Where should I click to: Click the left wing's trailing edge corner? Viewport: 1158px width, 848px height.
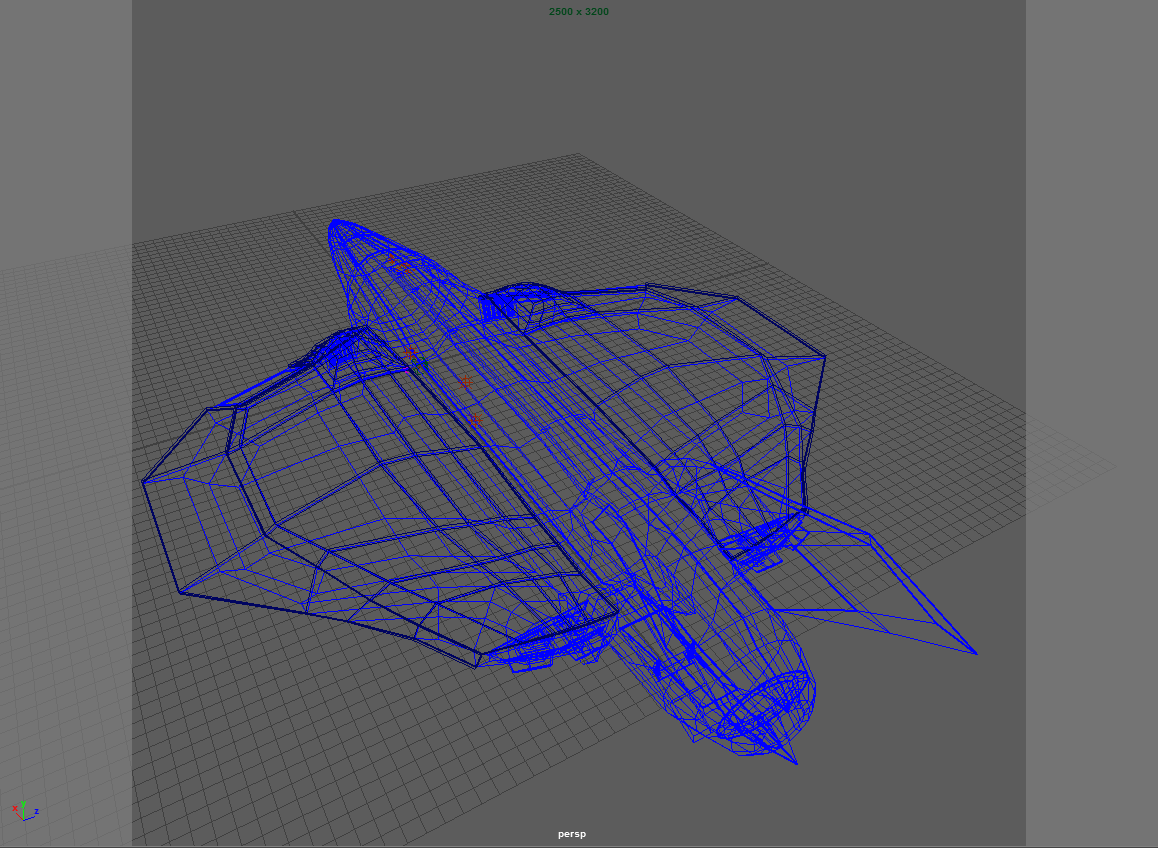(x=478, y=662)
